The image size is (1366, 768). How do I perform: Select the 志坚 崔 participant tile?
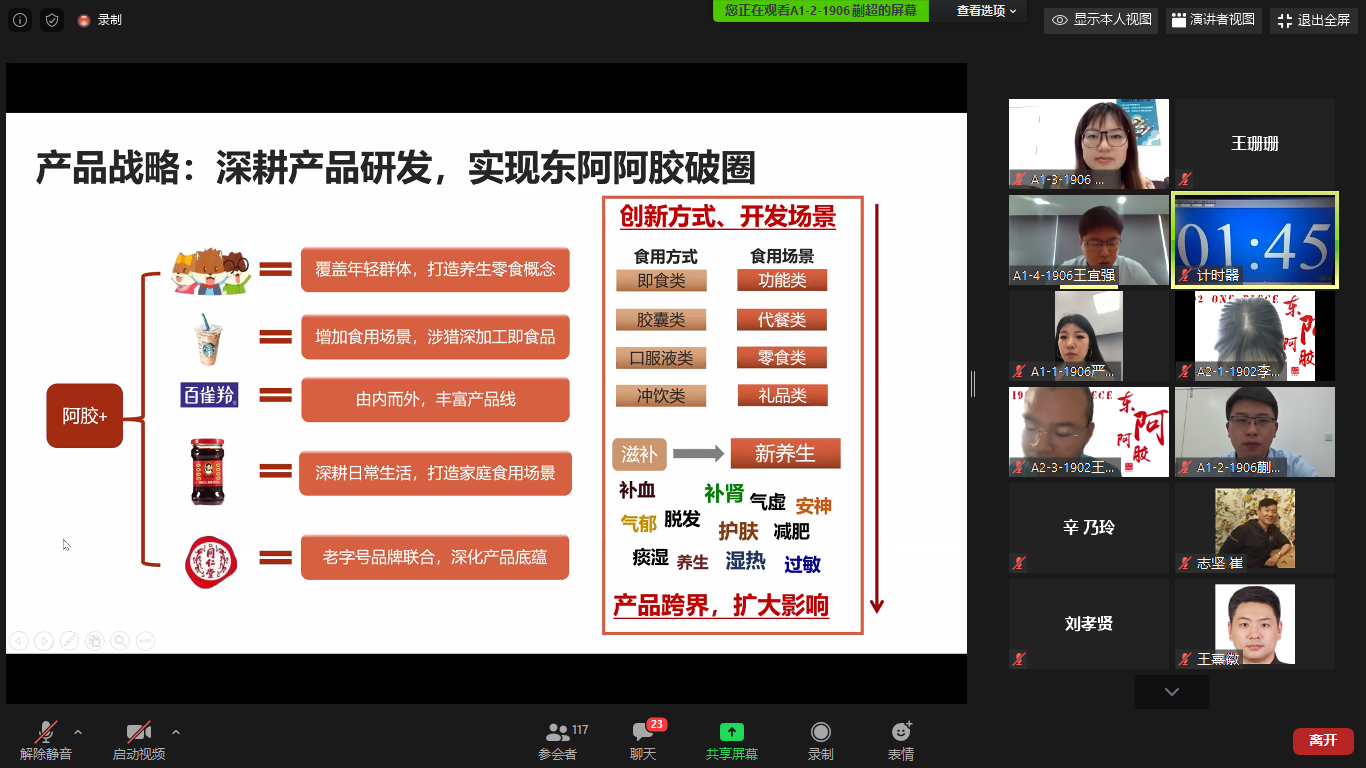[x=1254, y=528]
